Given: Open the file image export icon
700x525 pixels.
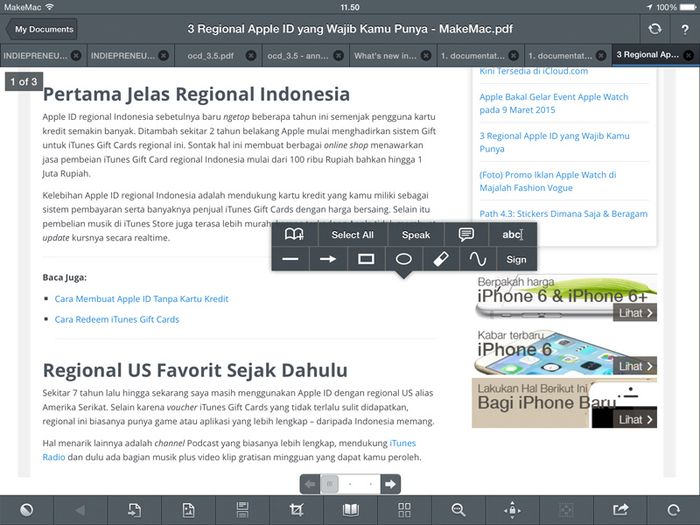Looking at the screenshot, I should [188, 510].
